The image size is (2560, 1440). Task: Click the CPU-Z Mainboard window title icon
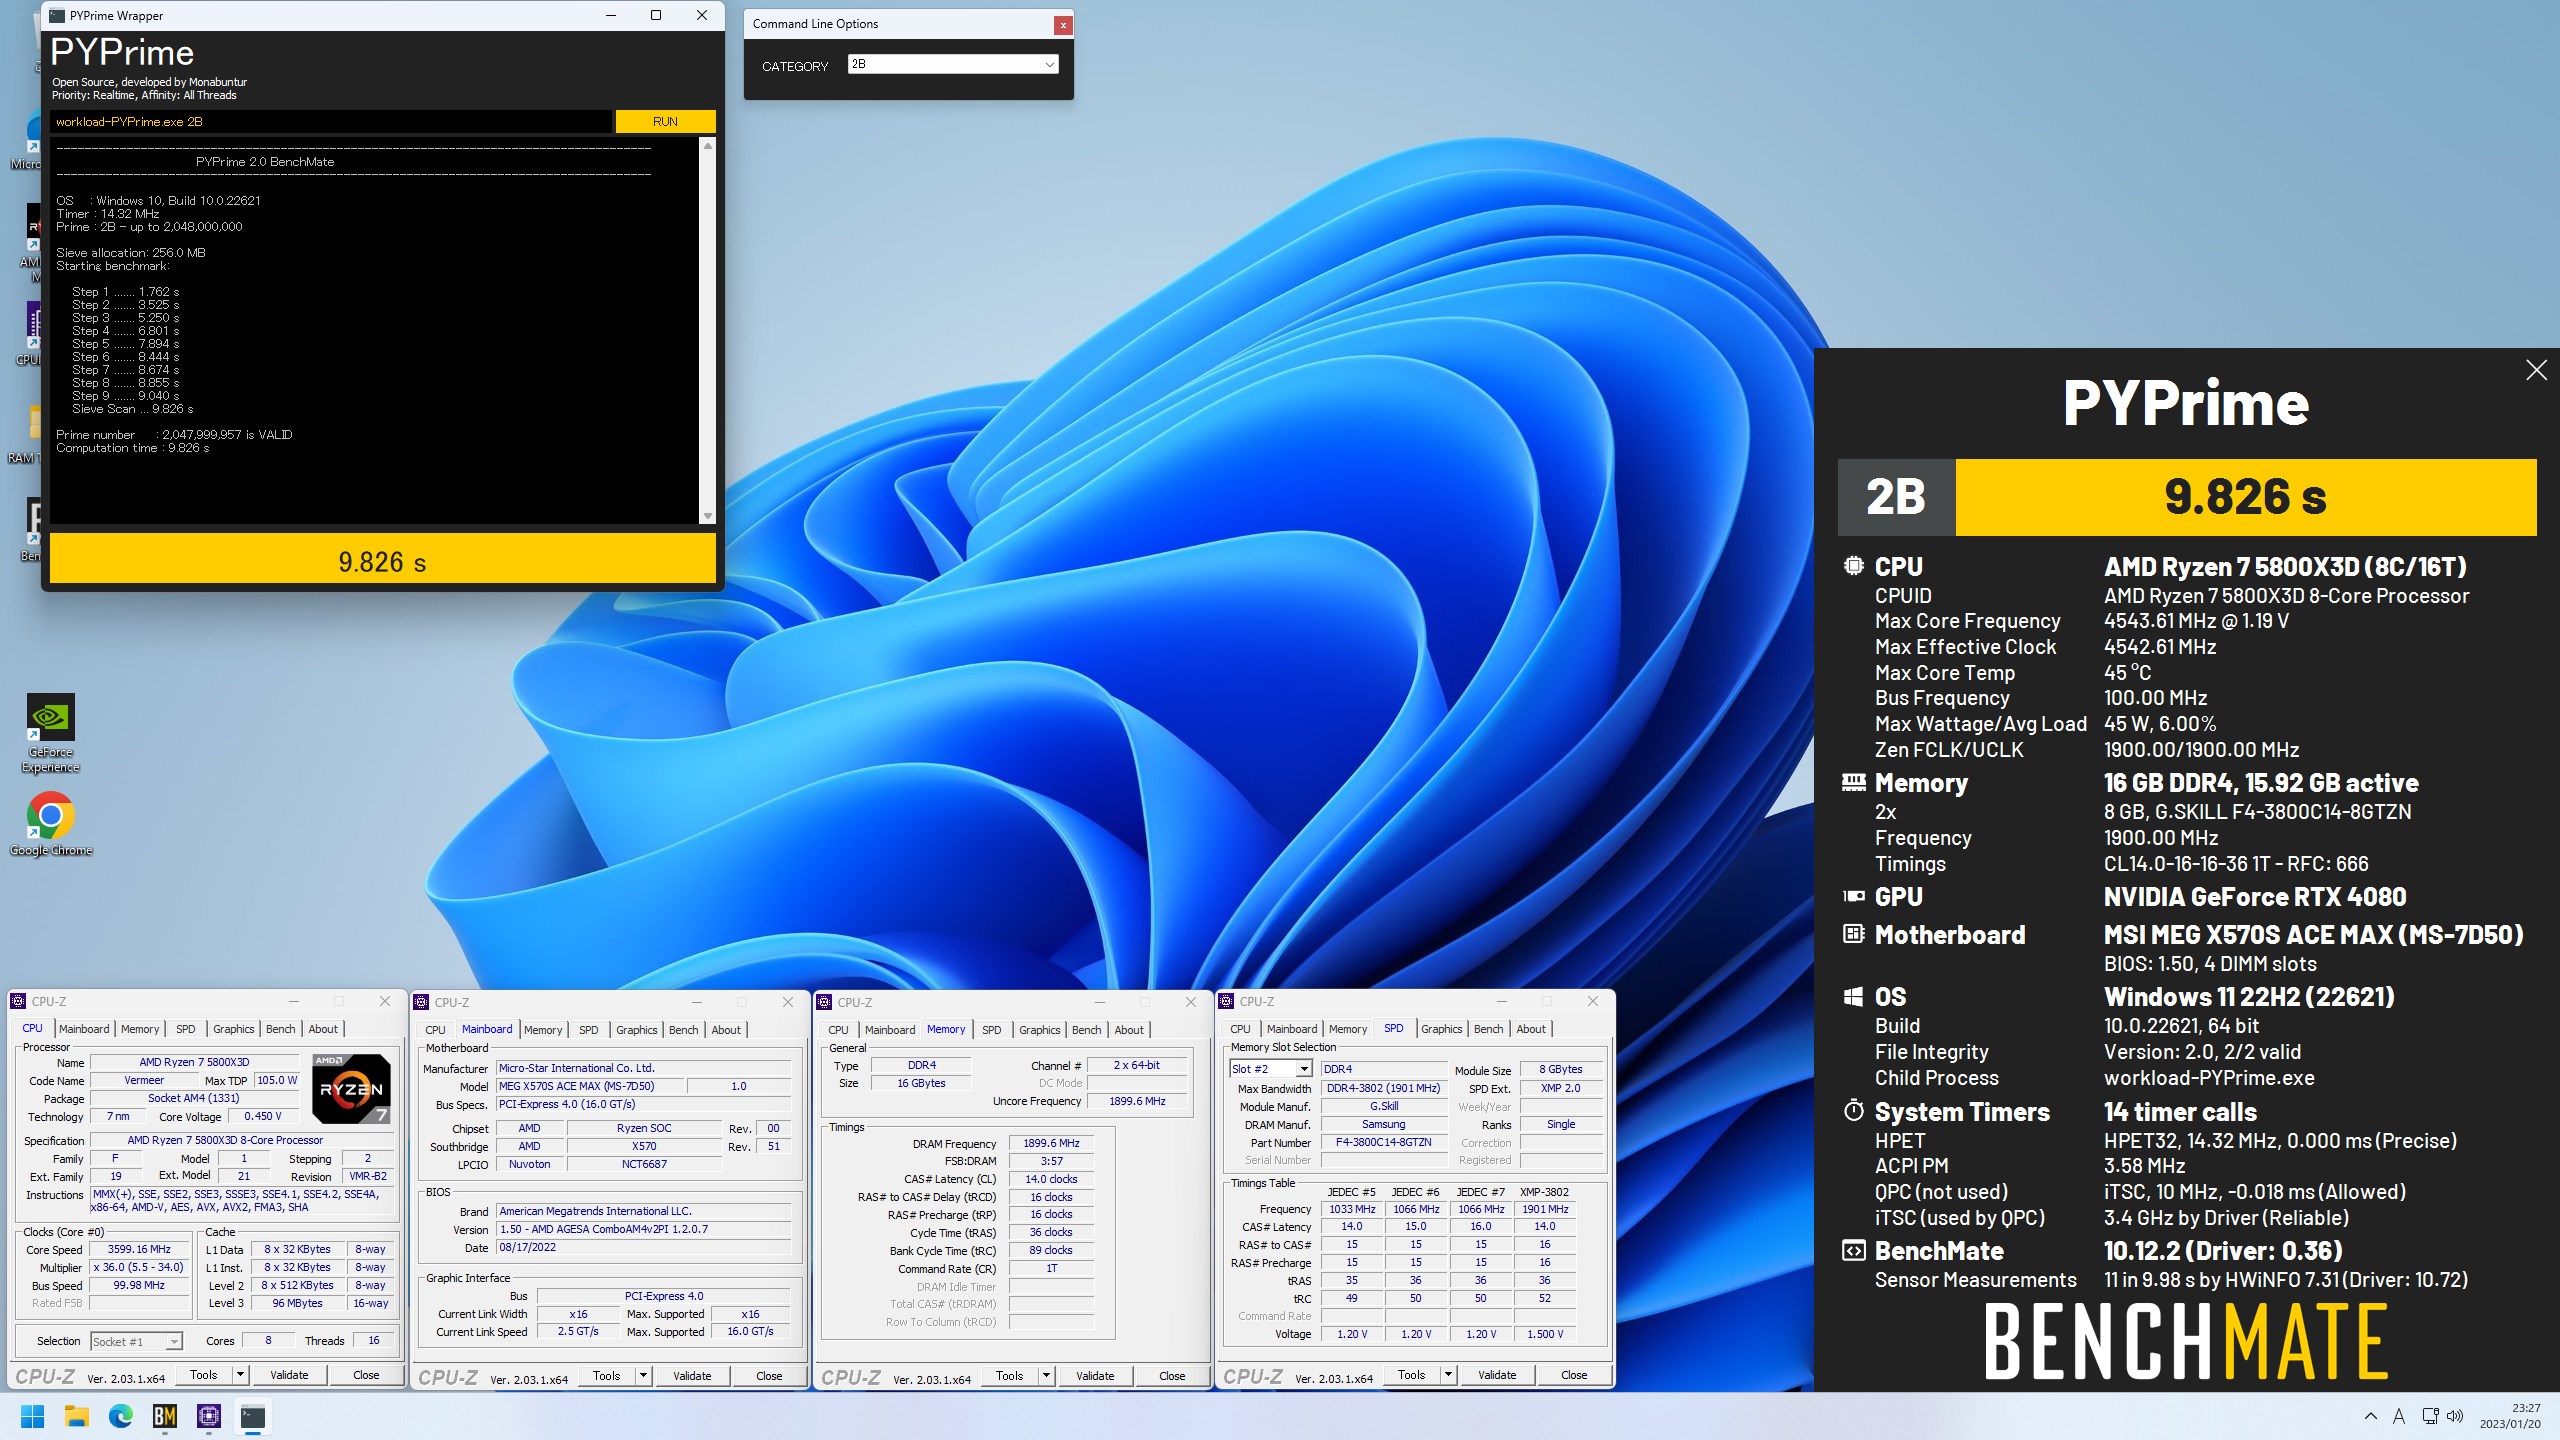tap(422, 1002)
